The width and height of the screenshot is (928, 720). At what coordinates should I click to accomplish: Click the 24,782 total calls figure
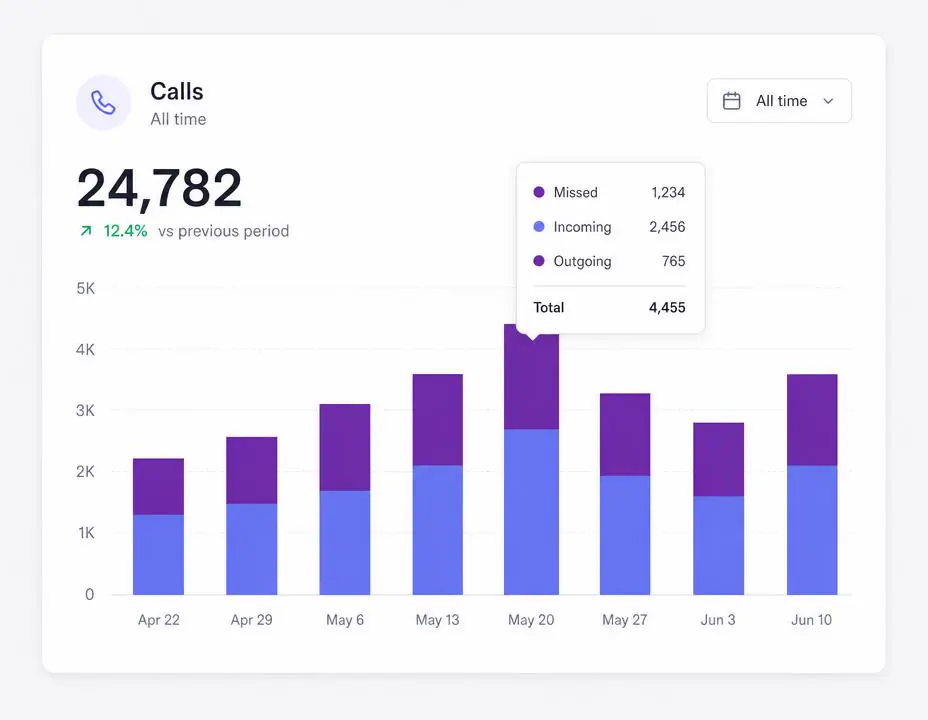coord(159,188)
